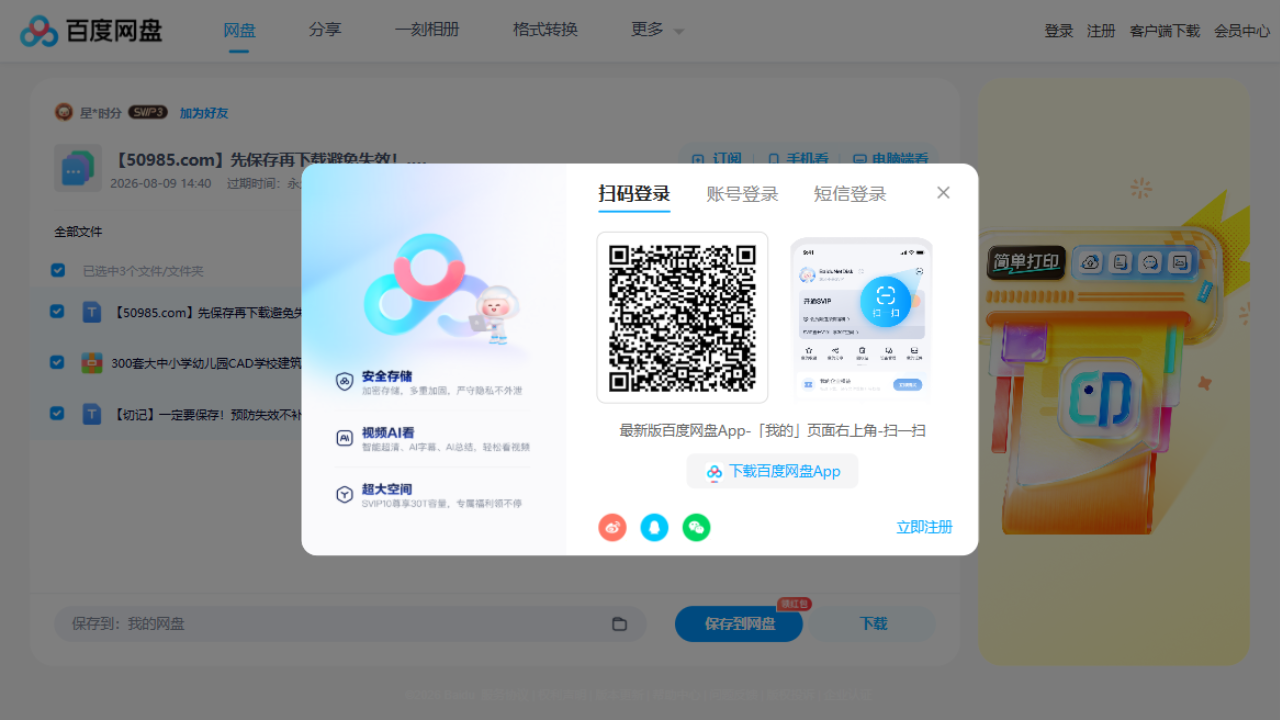Click the SVIP3 badge
This screenshot has width=1280, height=720.
pos(148,112)
